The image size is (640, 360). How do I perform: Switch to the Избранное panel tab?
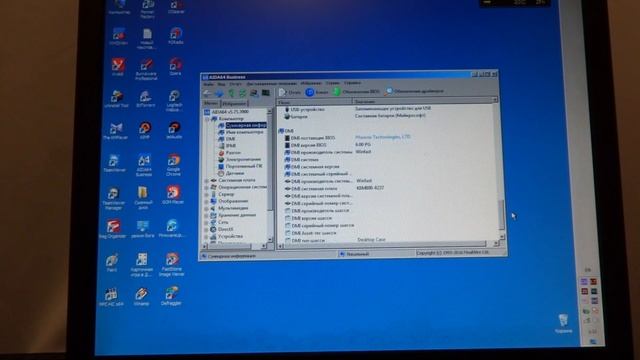(234, 104)
